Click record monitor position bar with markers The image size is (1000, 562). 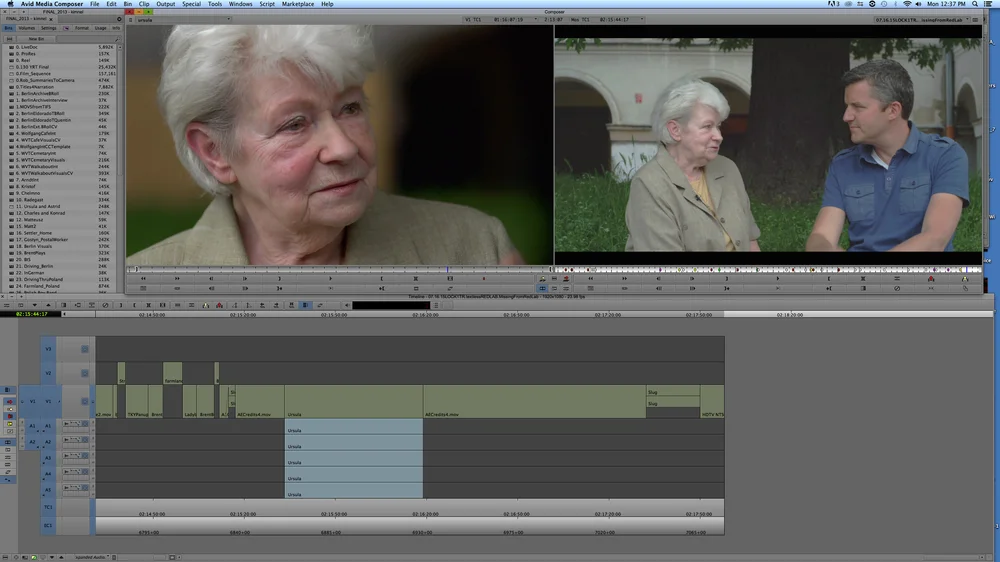tap(768, 269)
